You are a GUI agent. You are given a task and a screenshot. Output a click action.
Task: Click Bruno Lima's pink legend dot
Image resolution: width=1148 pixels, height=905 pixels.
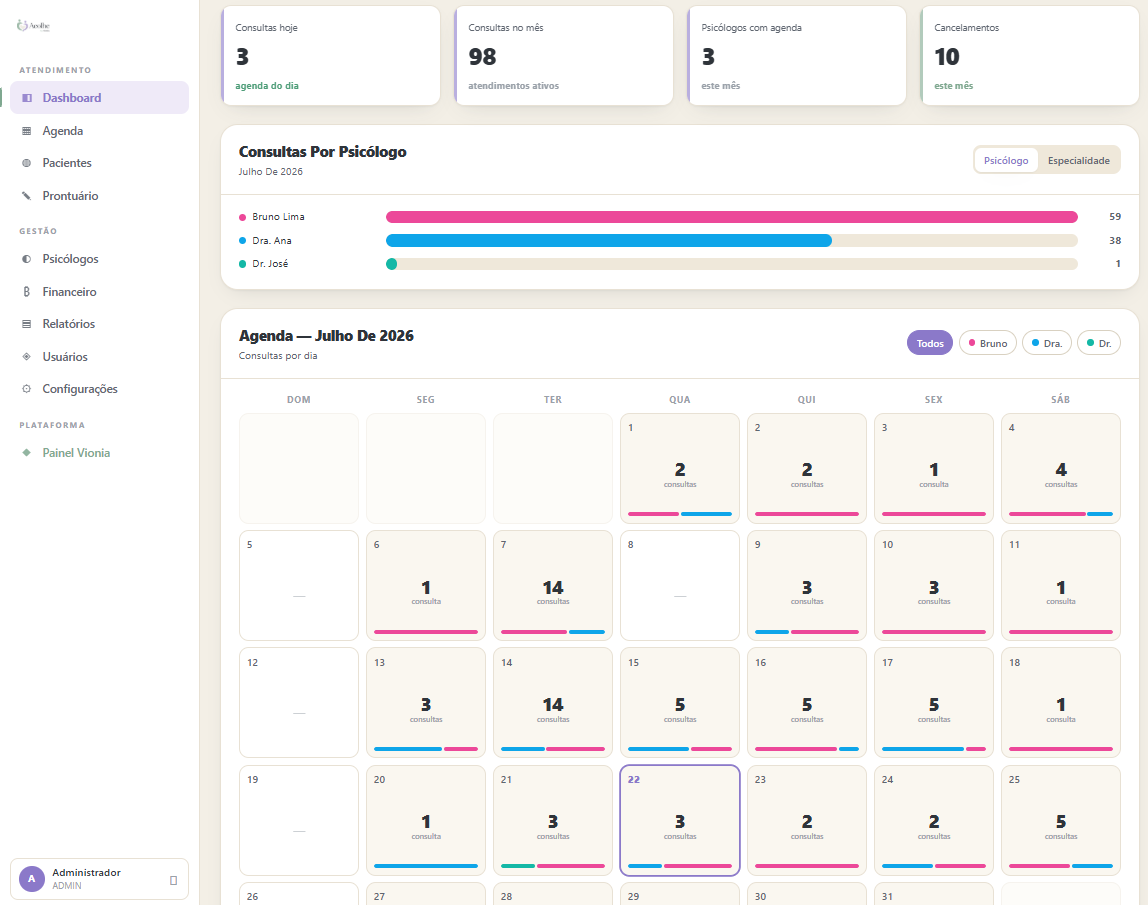242,217
